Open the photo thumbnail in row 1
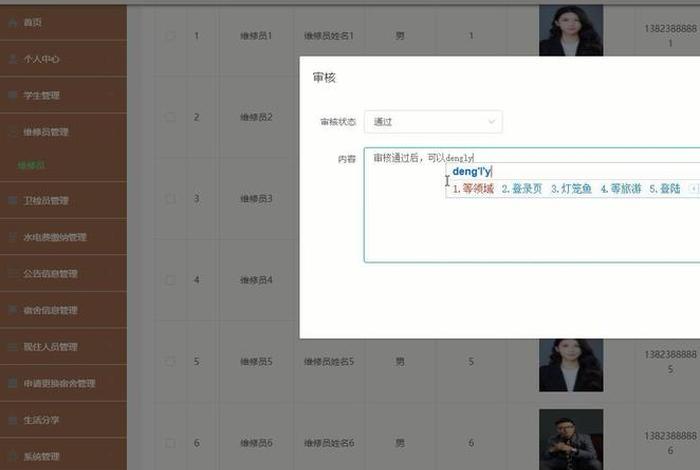 571,30
